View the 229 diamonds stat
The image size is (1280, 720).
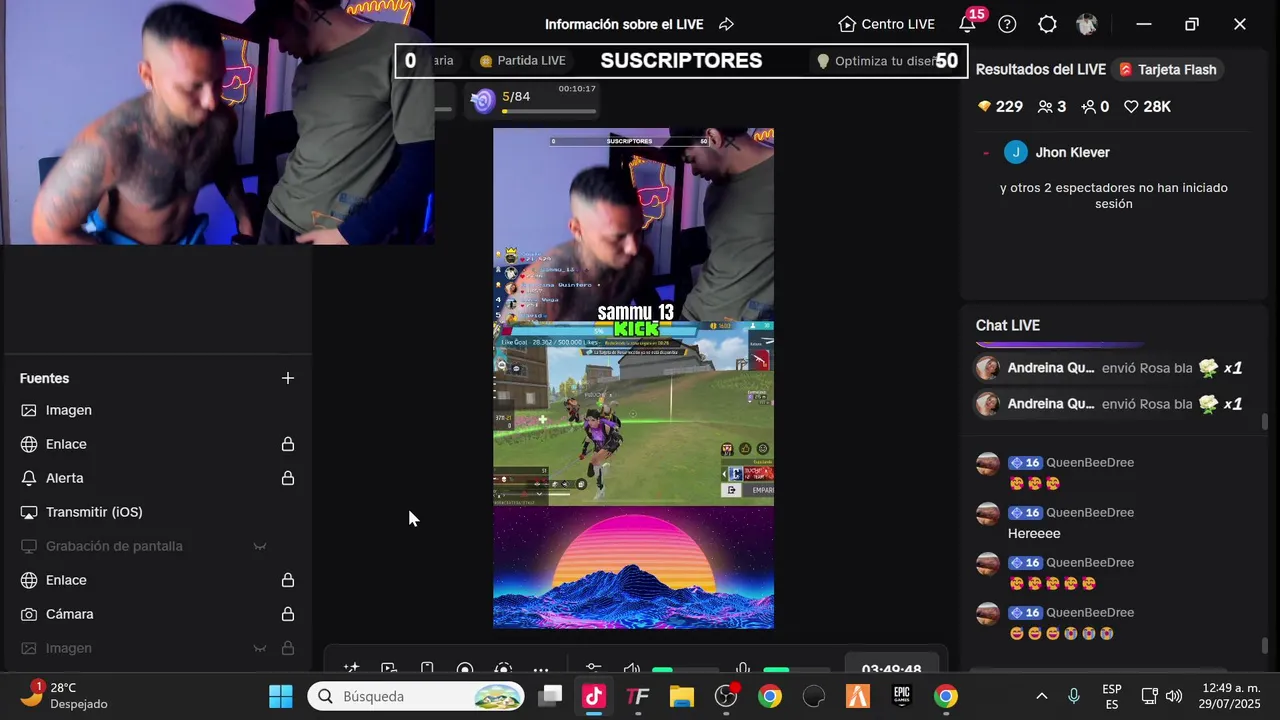click(x=999, y=107)
